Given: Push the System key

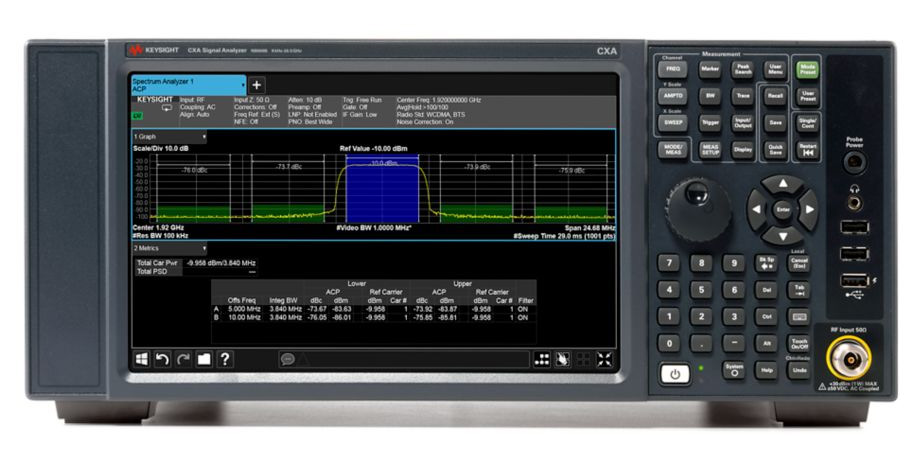Looking at the screenshot, I should pos(734,370).
